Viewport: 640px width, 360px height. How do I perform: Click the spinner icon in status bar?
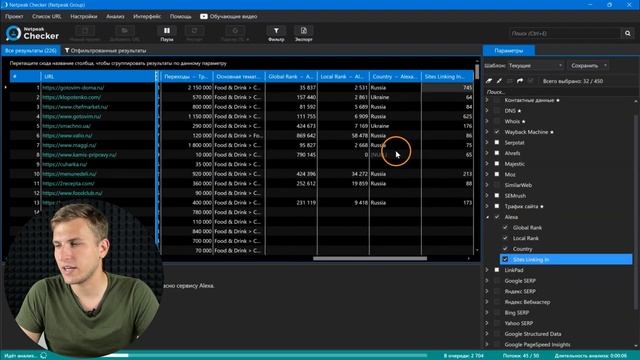44,356
